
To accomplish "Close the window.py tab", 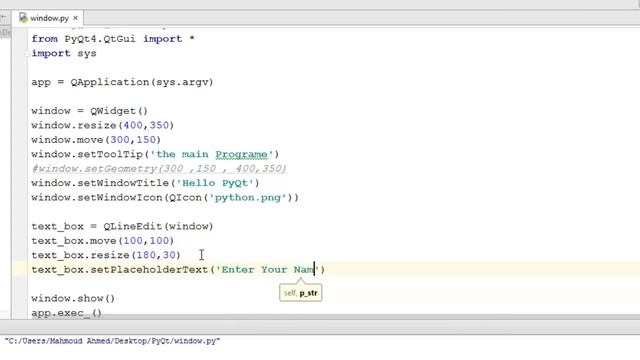I will click(x=76, y=18).
